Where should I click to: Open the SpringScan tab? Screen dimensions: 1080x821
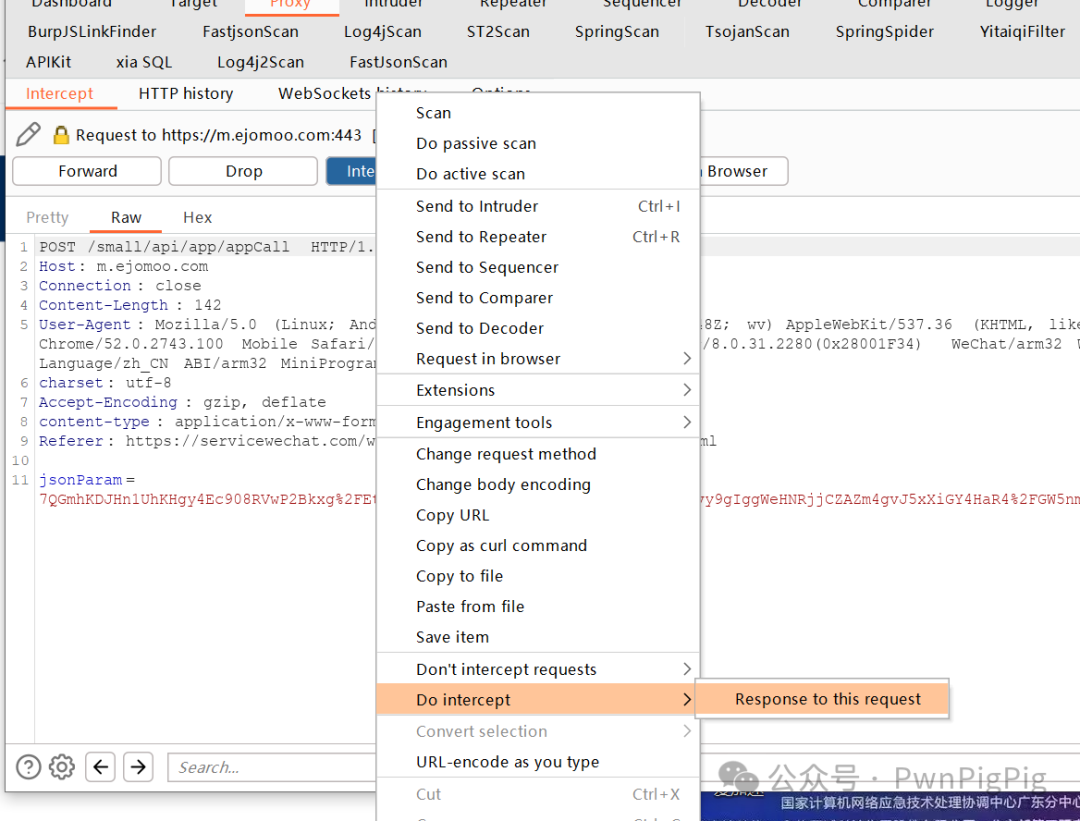coord(617,32)
